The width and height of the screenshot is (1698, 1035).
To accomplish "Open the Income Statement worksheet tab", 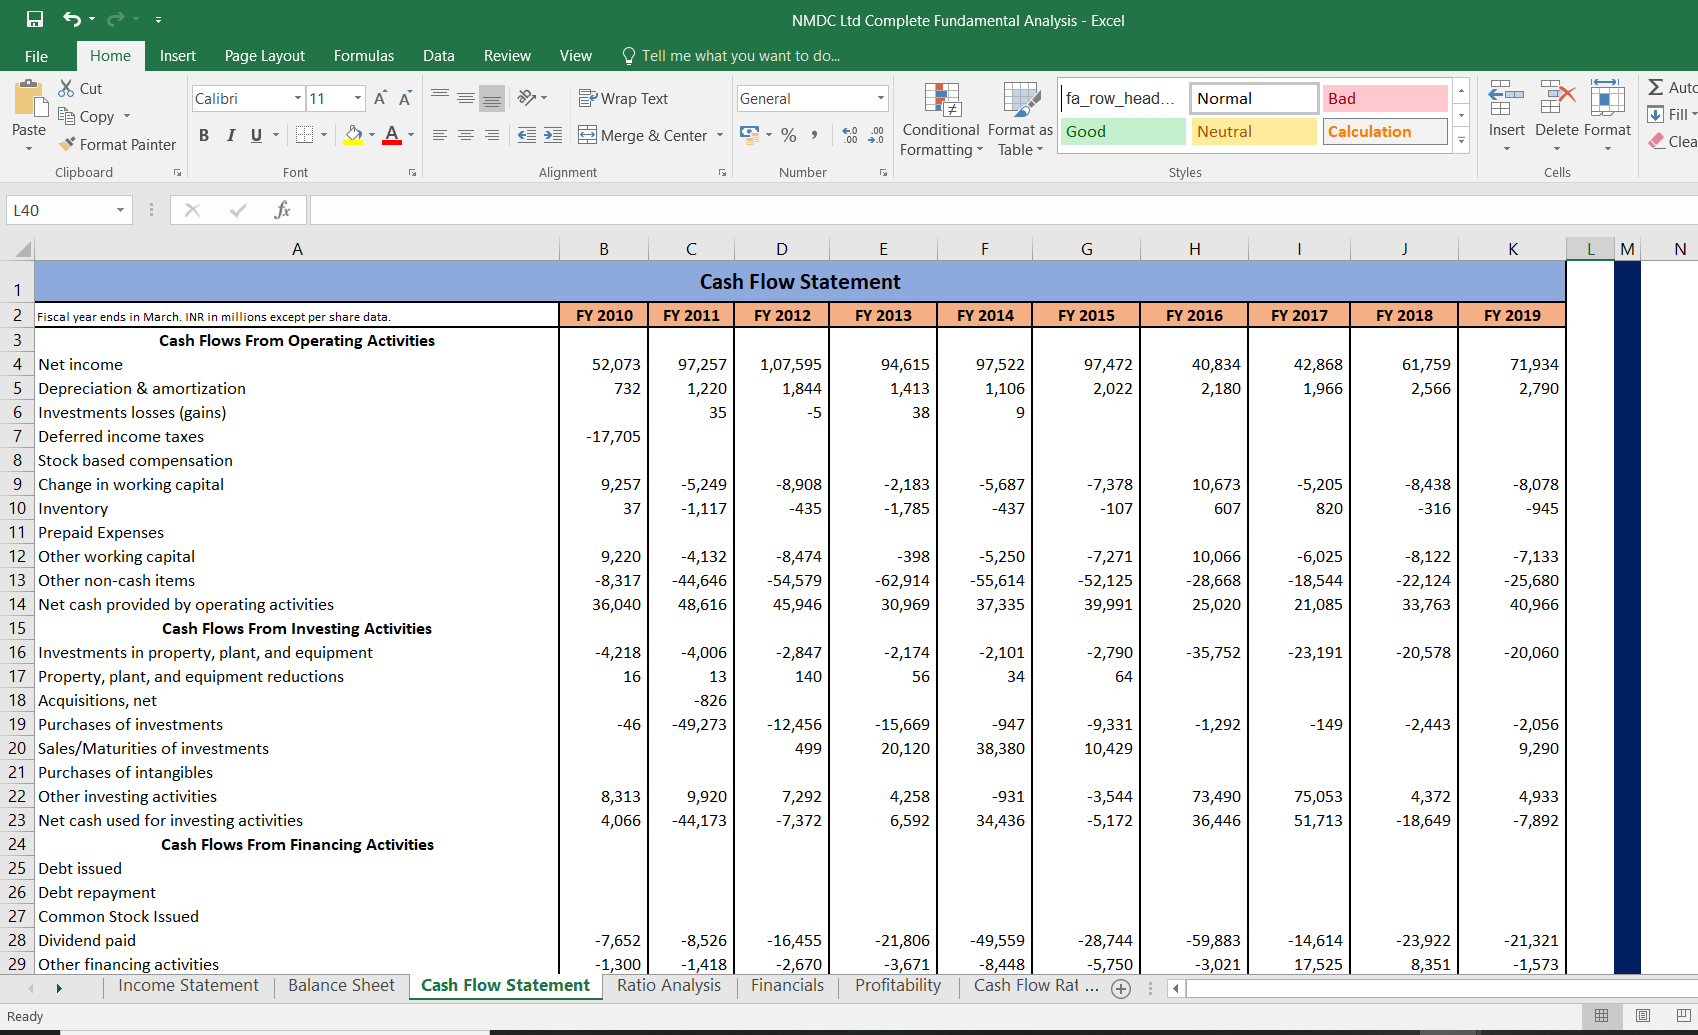I will tap(188, 986).
